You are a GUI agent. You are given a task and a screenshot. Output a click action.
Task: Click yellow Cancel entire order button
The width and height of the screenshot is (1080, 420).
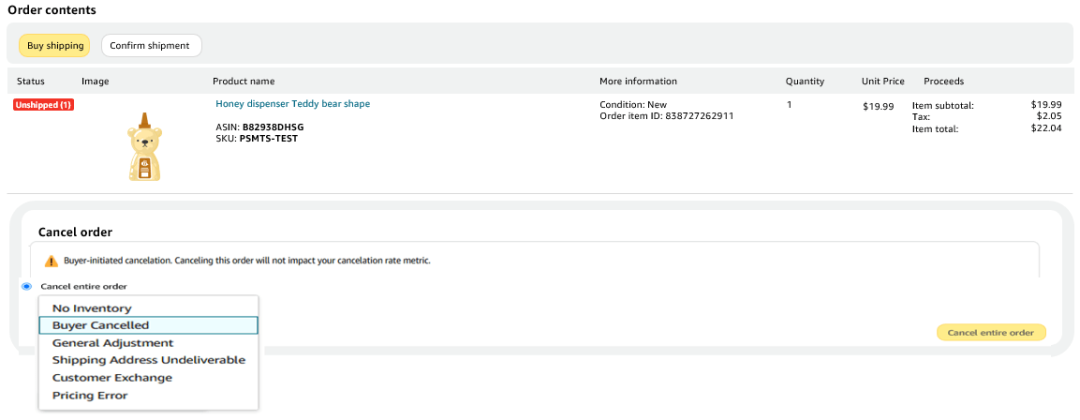click(990, 333)
